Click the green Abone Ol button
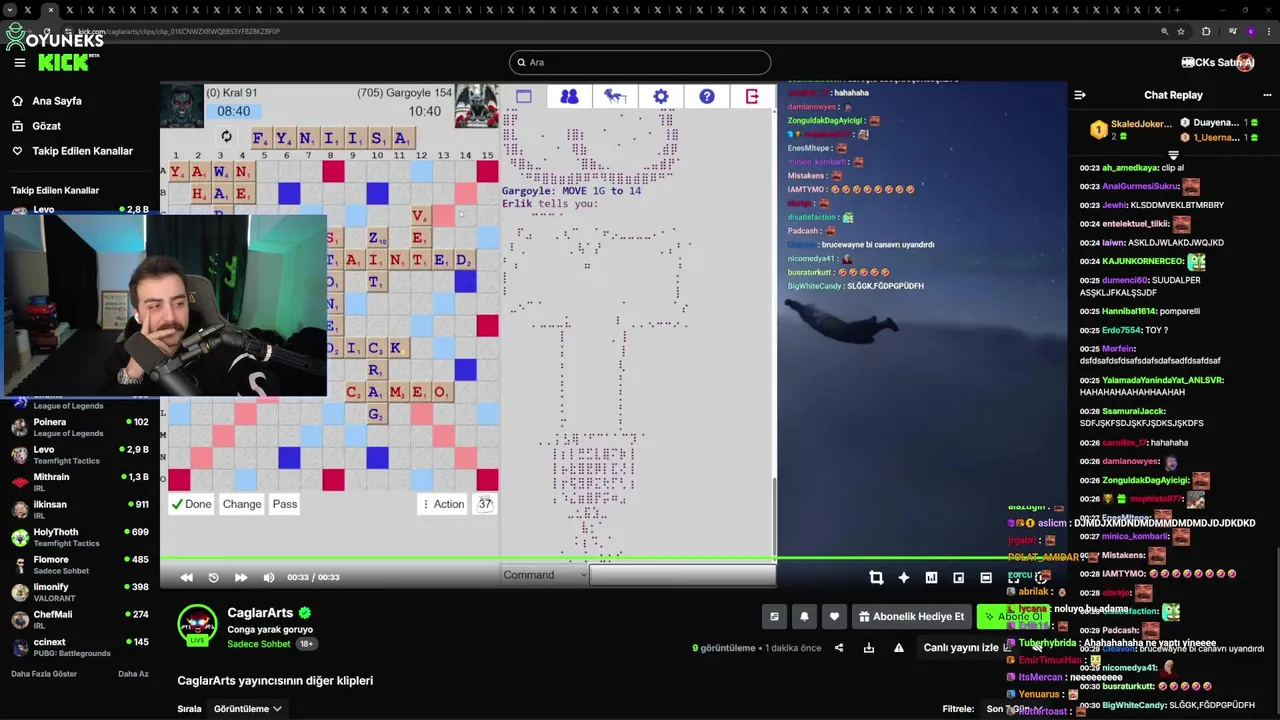This screenshot has height=720, width=1280. pos(1012,617)
